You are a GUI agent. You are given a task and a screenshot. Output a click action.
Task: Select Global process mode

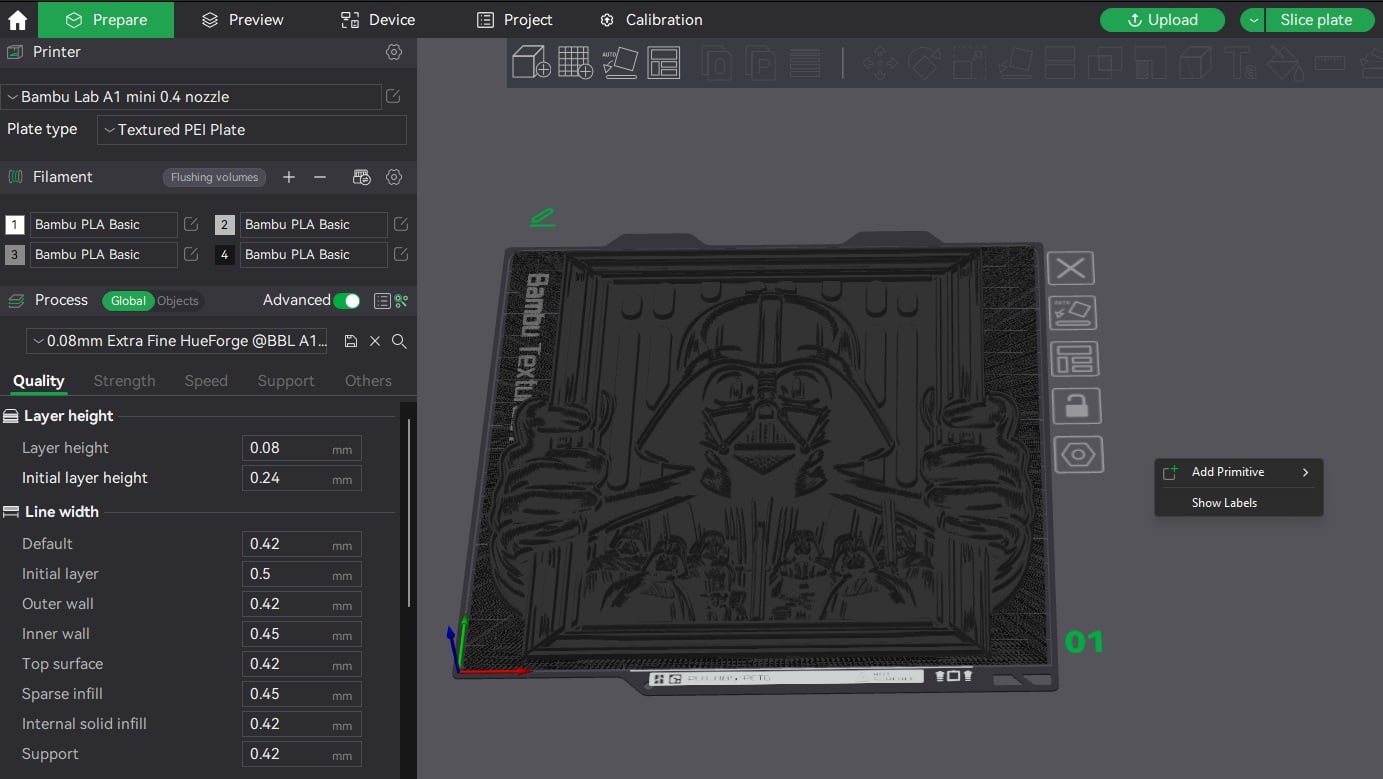[x=128, y=300]
